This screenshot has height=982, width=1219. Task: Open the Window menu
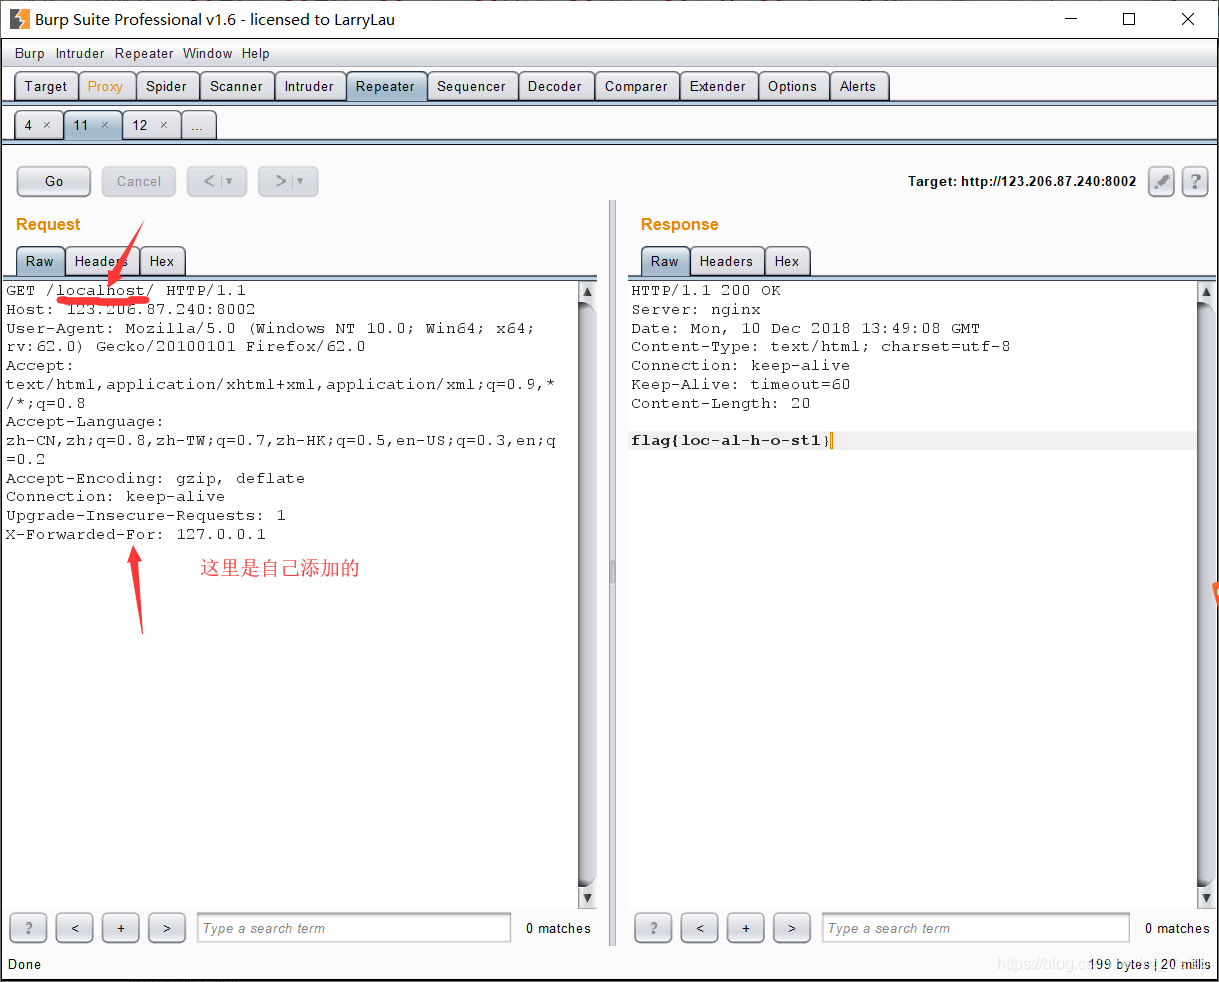tap(208, 54)
